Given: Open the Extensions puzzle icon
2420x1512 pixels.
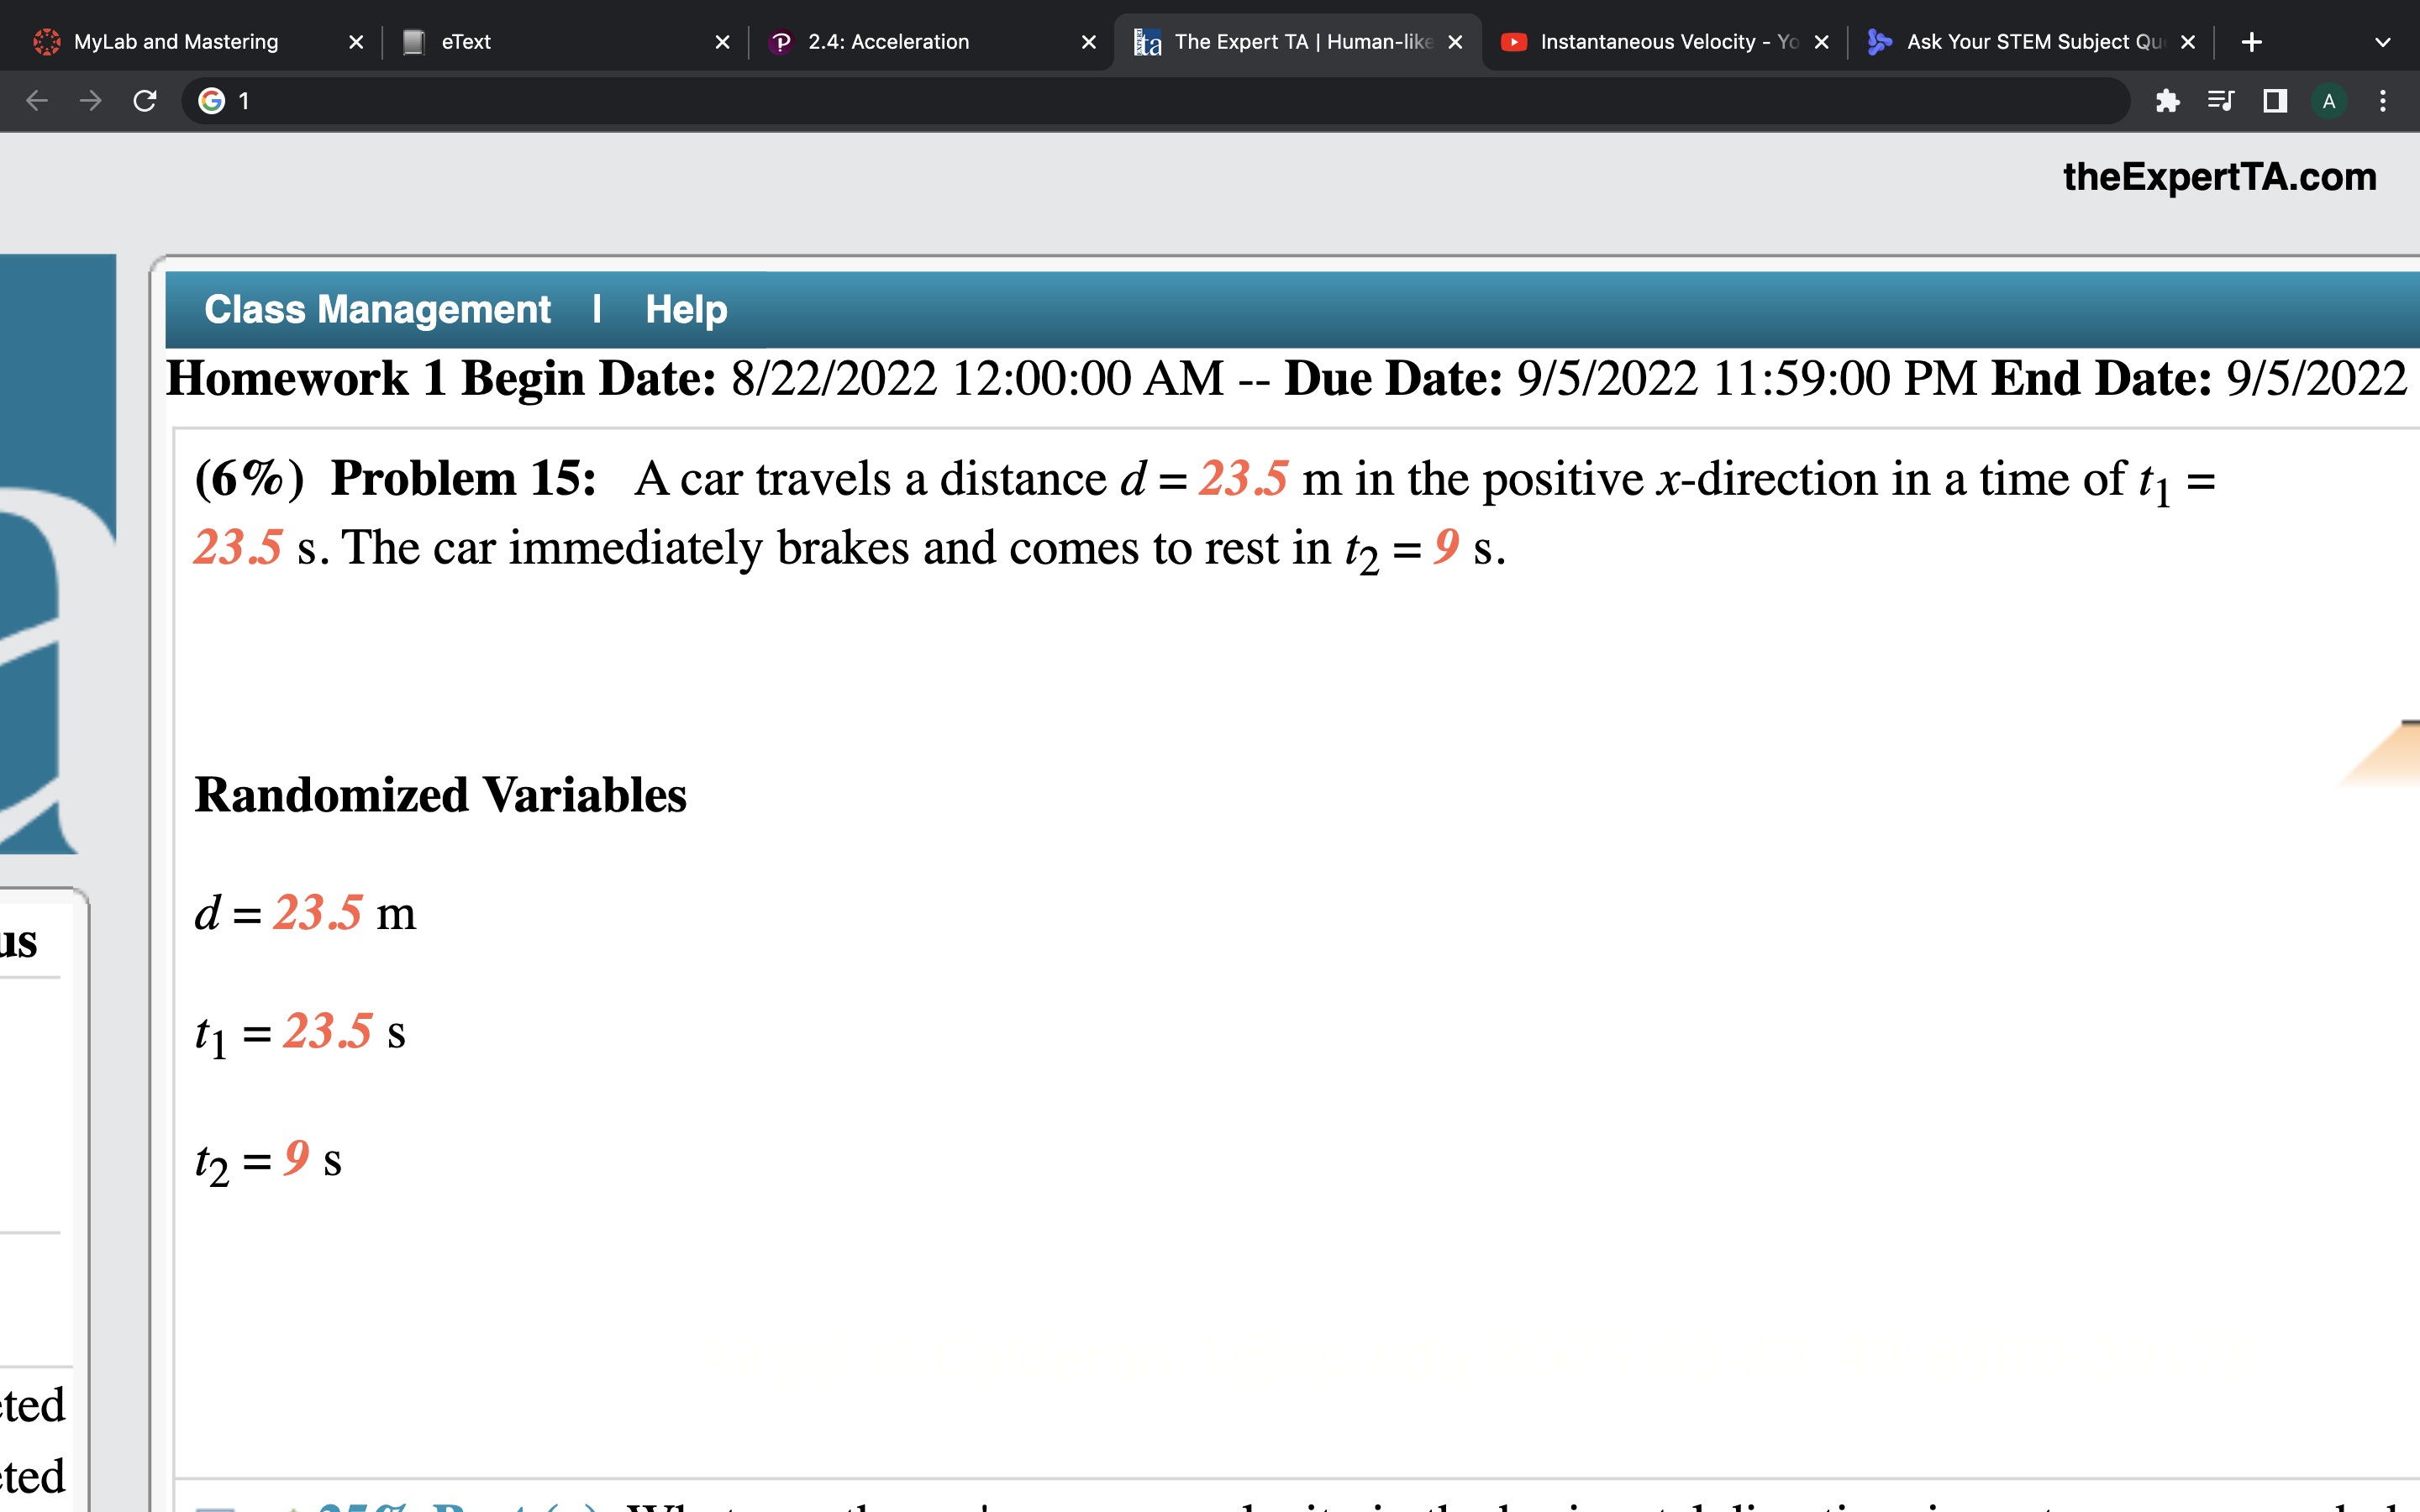Looking at the screenshot, I should (2168, 100).
